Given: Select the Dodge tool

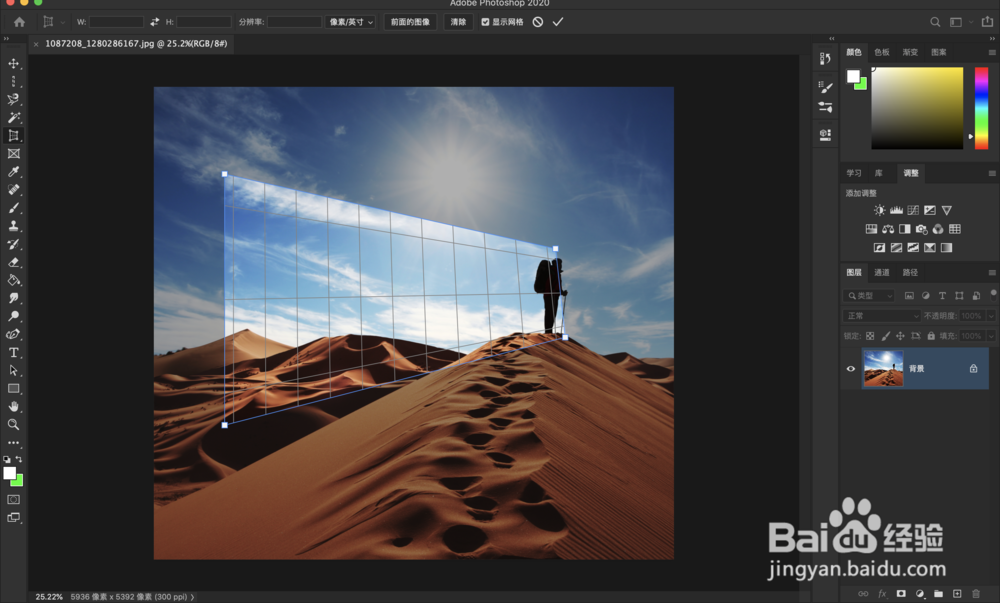Looking at the screenshot, I should click(x=13, y=316).
